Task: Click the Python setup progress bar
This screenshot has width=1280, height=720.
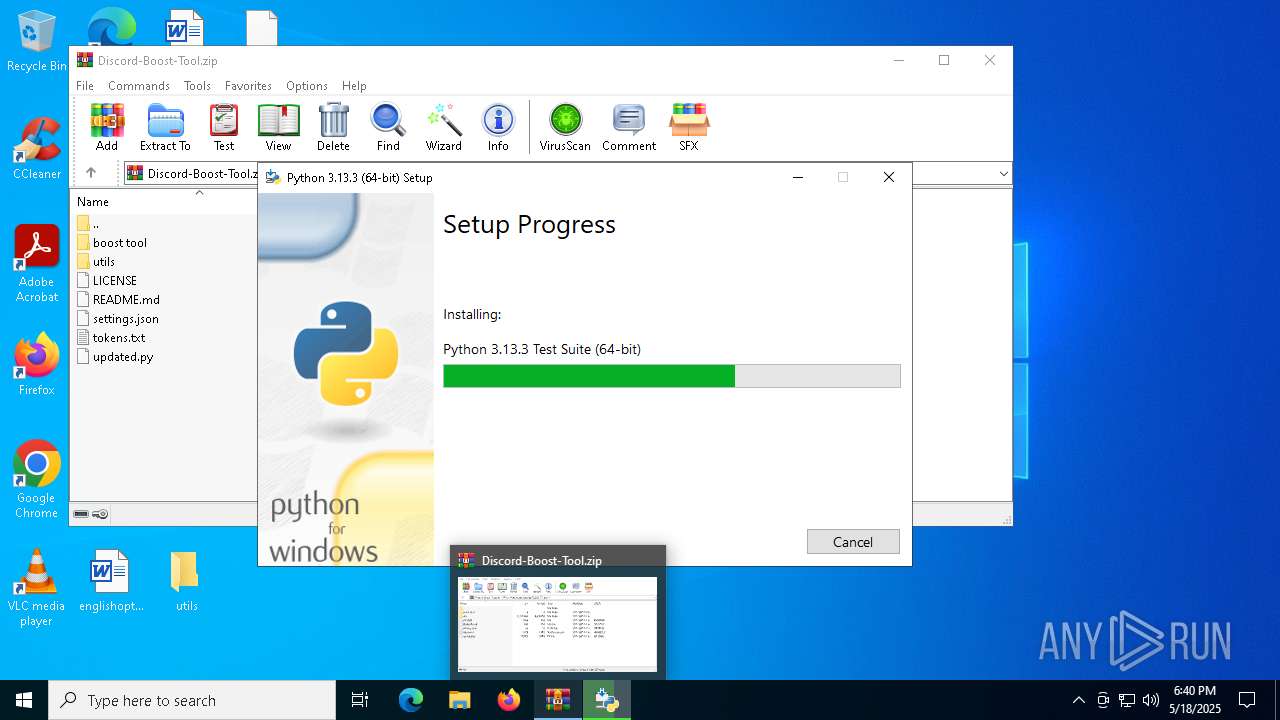Action: [x=672, y=376]
